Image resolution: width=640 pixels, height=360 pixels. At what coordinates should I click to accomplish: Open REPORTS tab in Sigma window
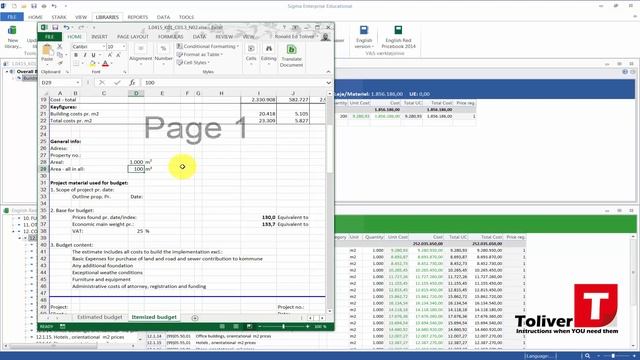coord(138,17)
